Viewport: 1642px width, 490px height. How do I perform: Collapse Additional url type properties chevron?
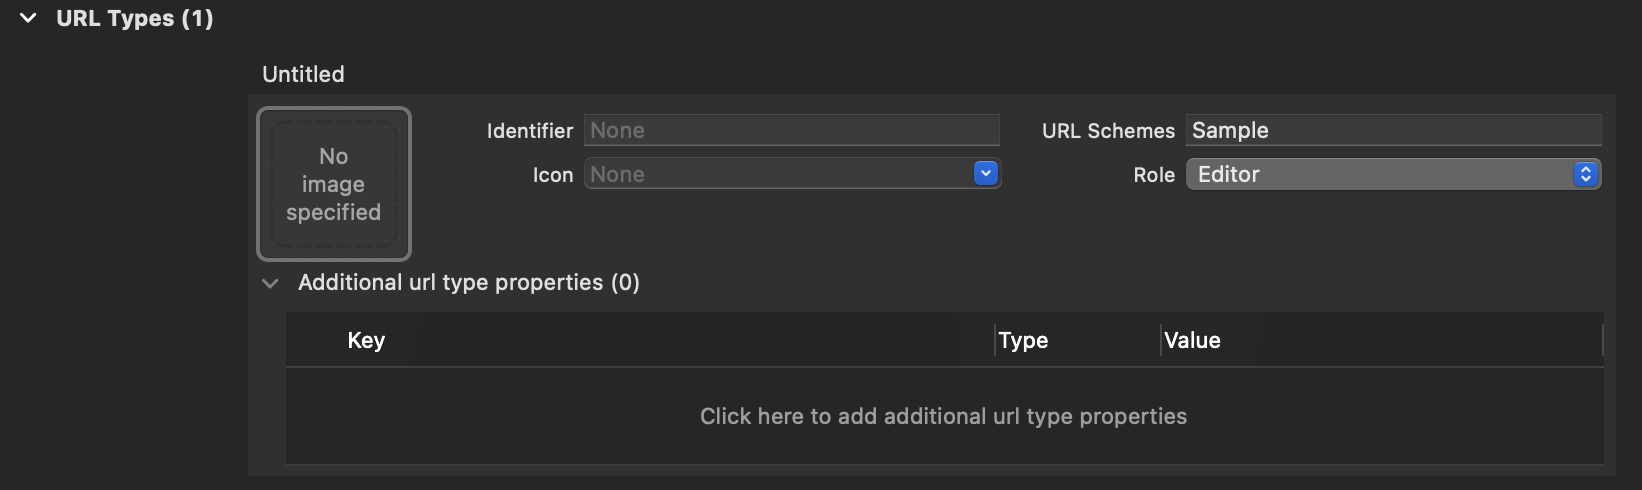point(270,283)
